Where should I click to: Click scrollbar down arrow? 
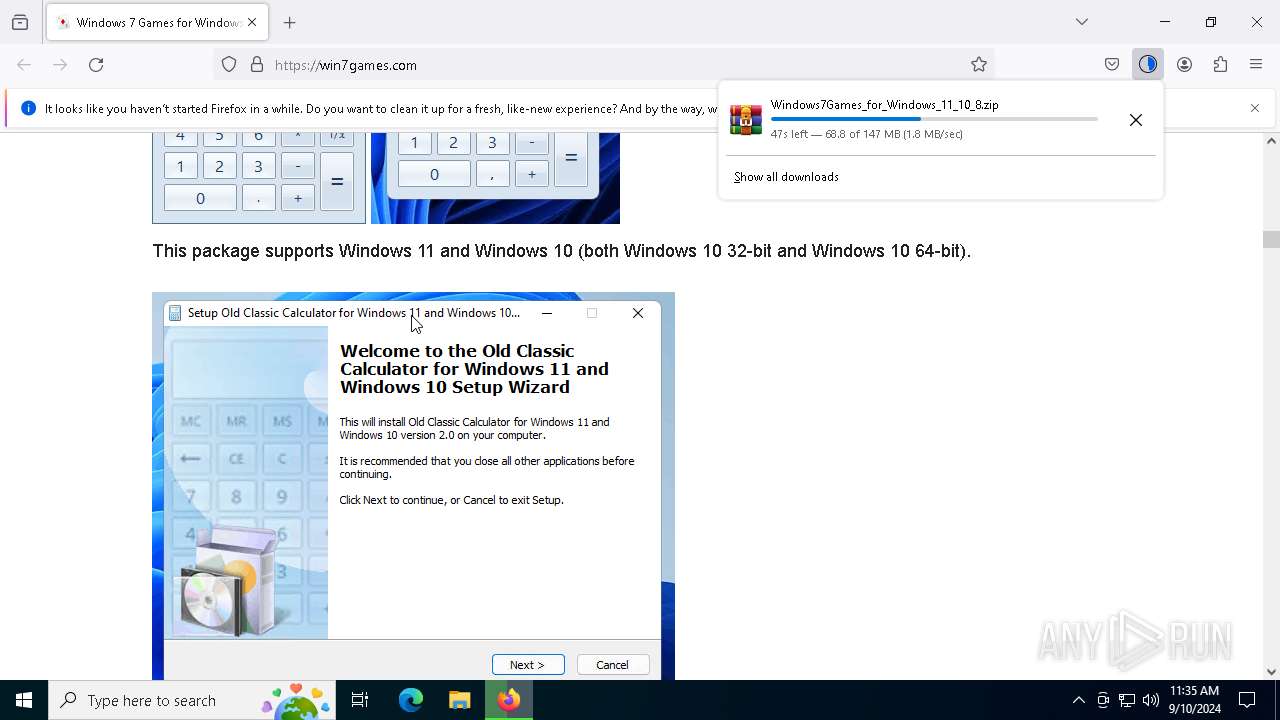pyautogui.click(x=1271, y=672)
